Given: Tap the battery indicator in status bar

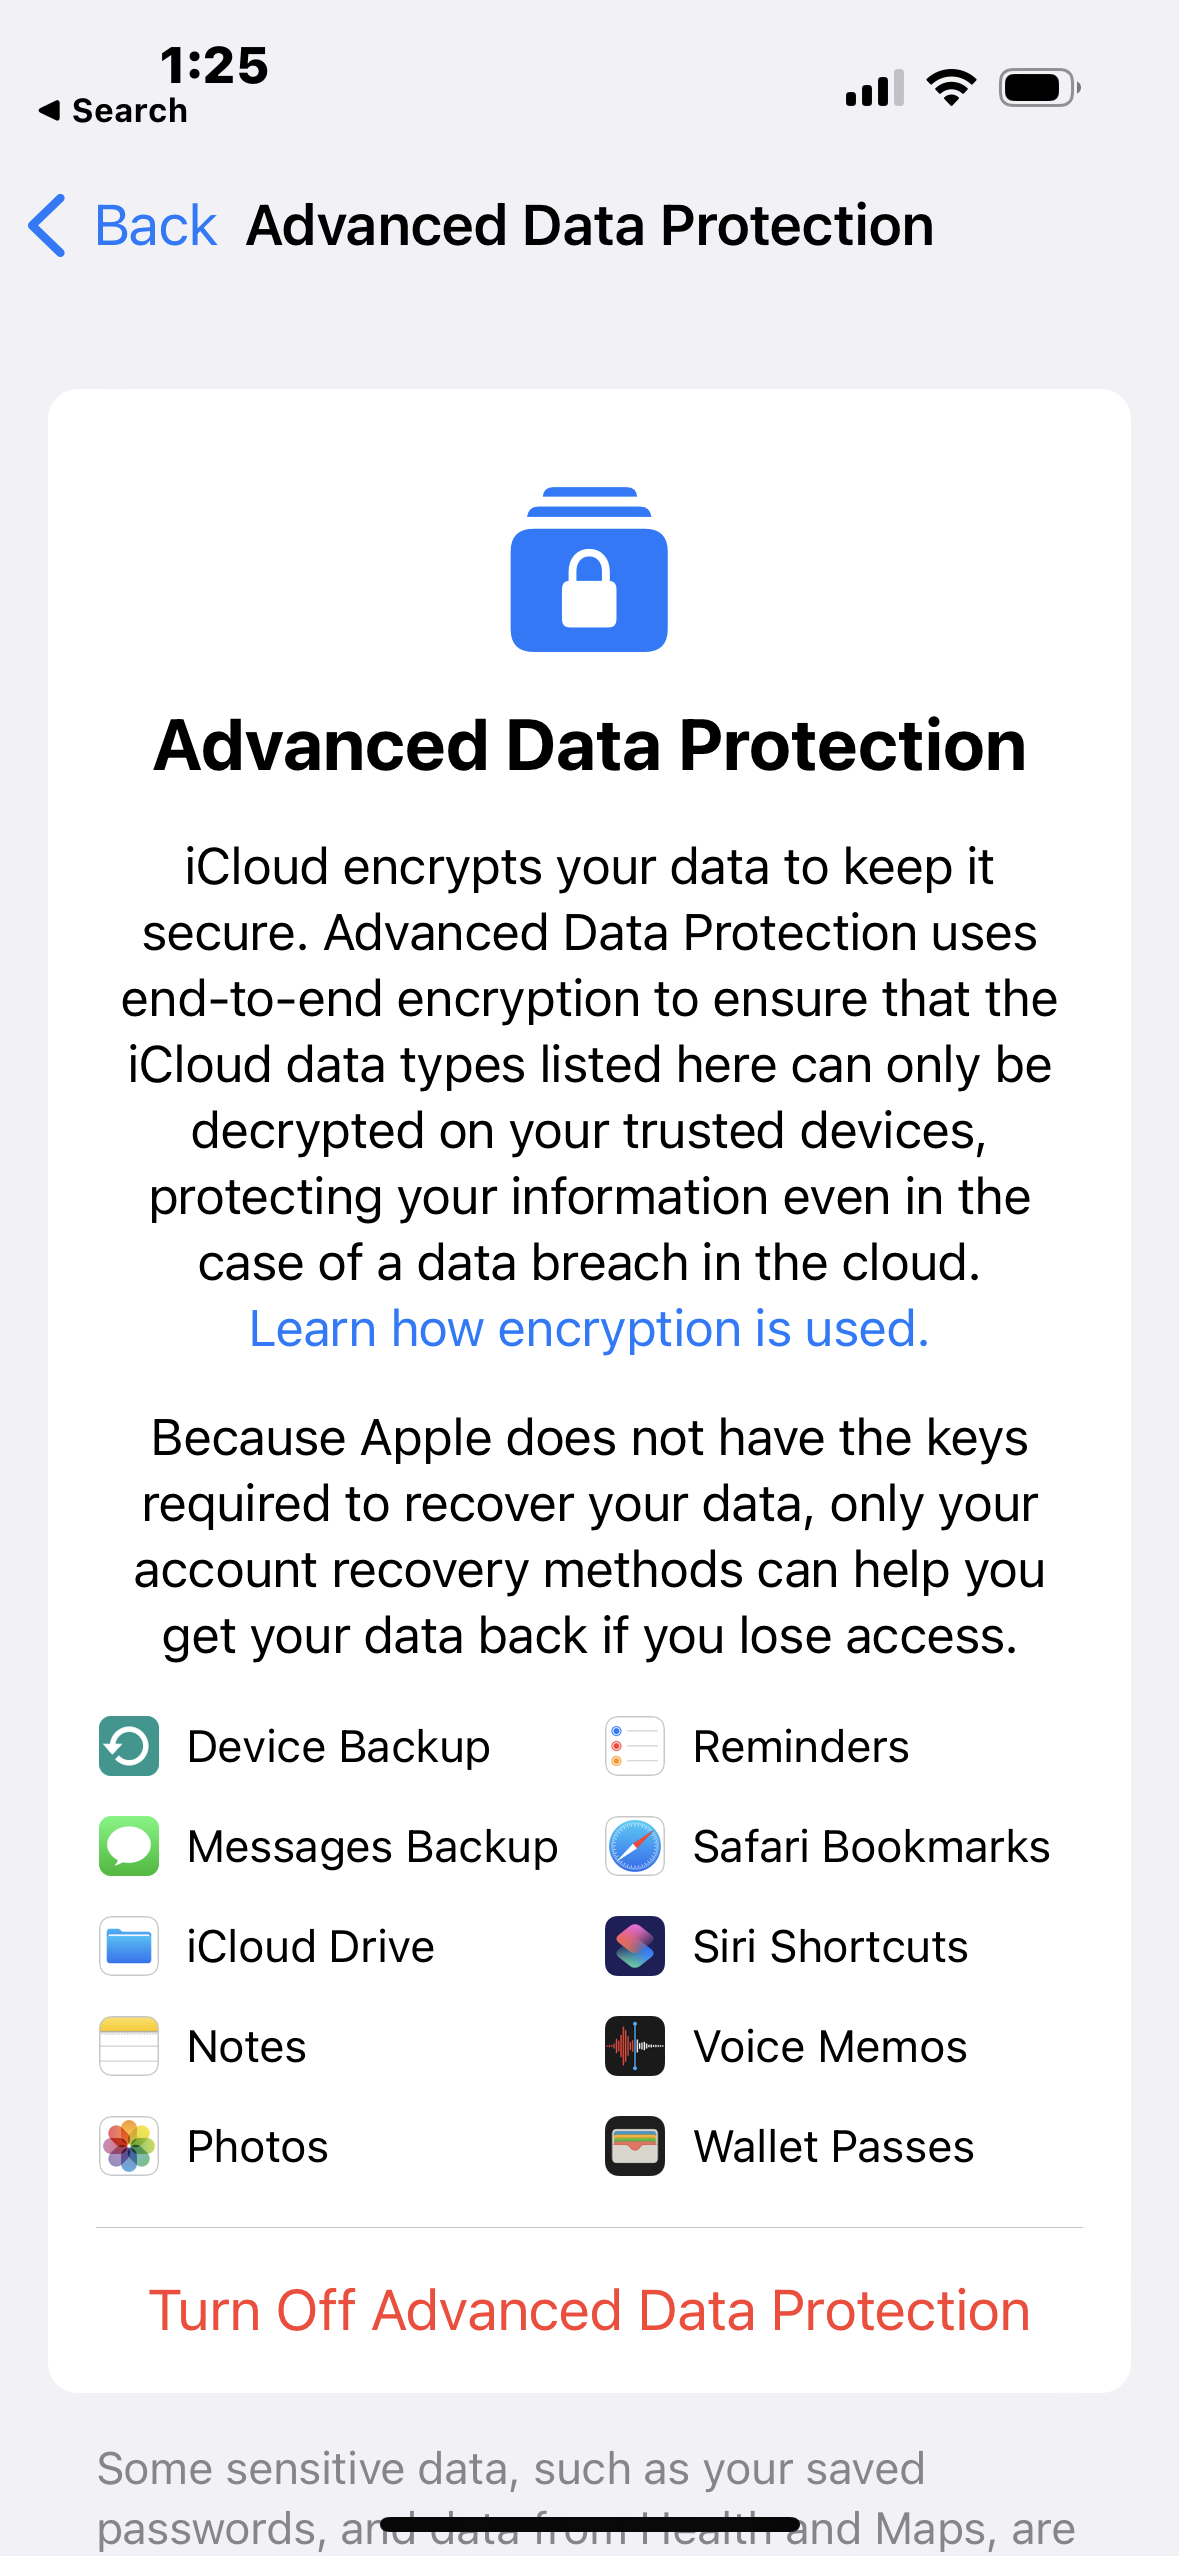Looking at the screenshot, I should click(x=1039, y=88).
